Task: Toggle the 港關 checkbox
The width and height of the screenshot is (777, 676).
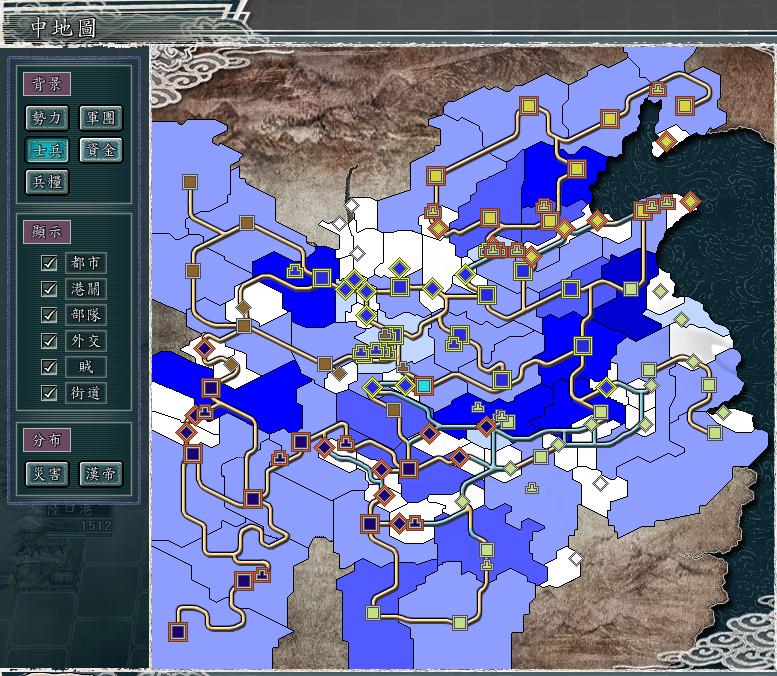Action: pyautogui.click(x=49, y=288)
